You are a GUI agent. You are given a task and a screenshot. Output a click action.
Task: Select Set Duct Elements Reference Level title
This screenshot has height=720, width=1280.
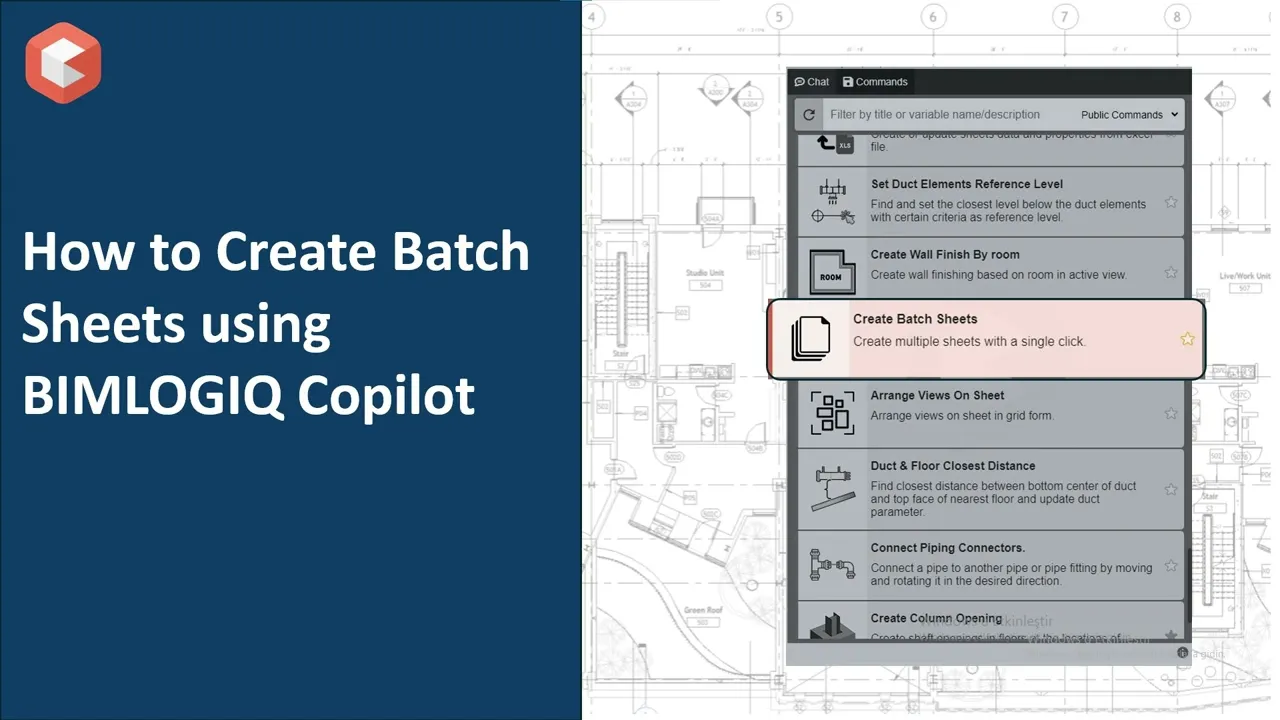click(x=967, y=184)
